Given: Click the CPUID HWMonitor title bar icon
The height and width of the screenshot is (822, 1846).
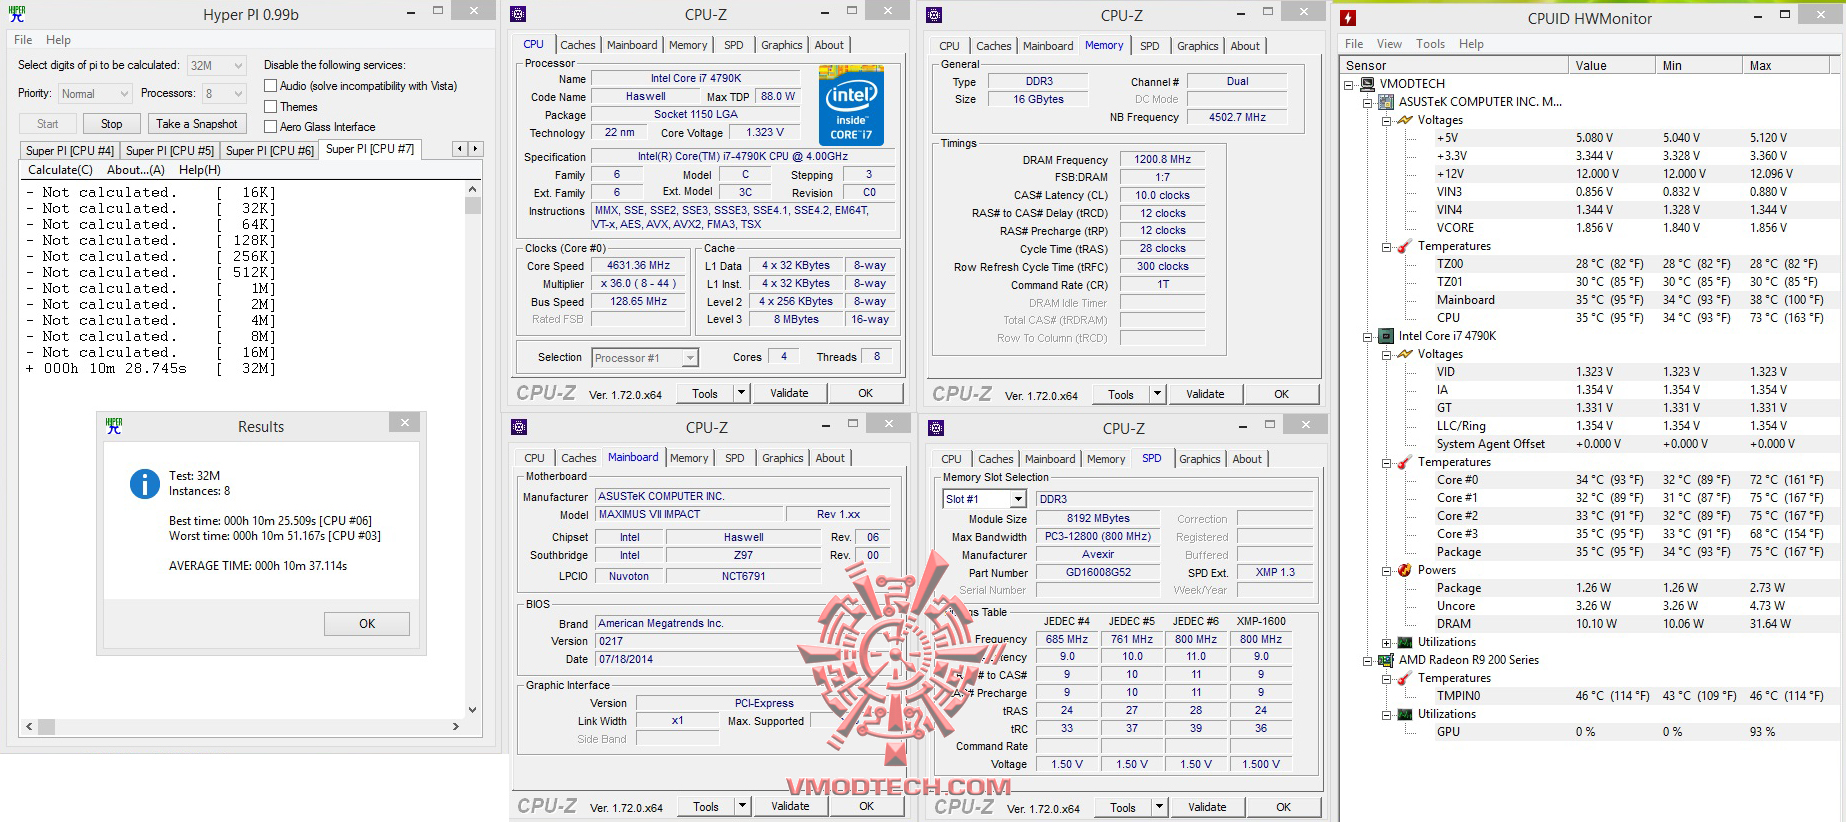Looking at the screenshot, I should click(1348, 17).
